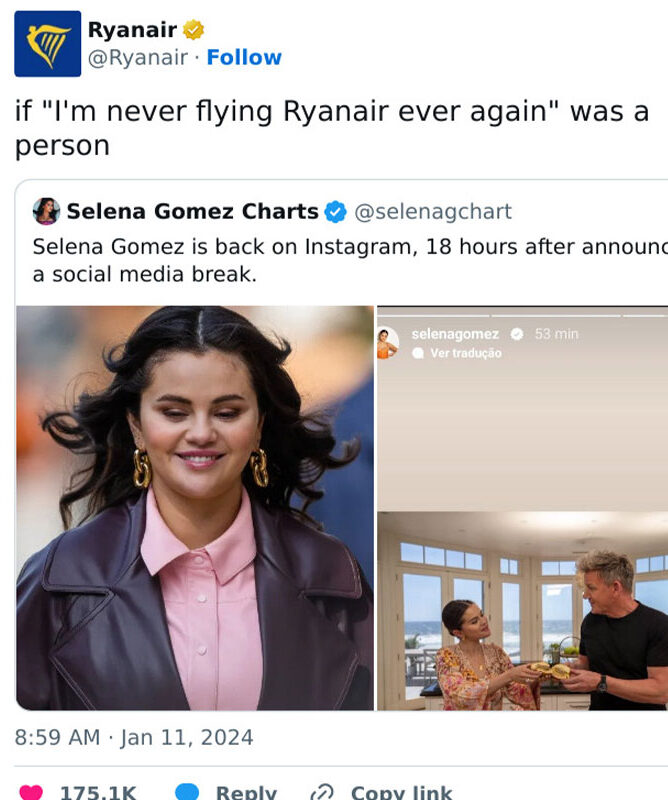Open the photo with the pink shirt
Screen dimensions: 668x800
195,508
